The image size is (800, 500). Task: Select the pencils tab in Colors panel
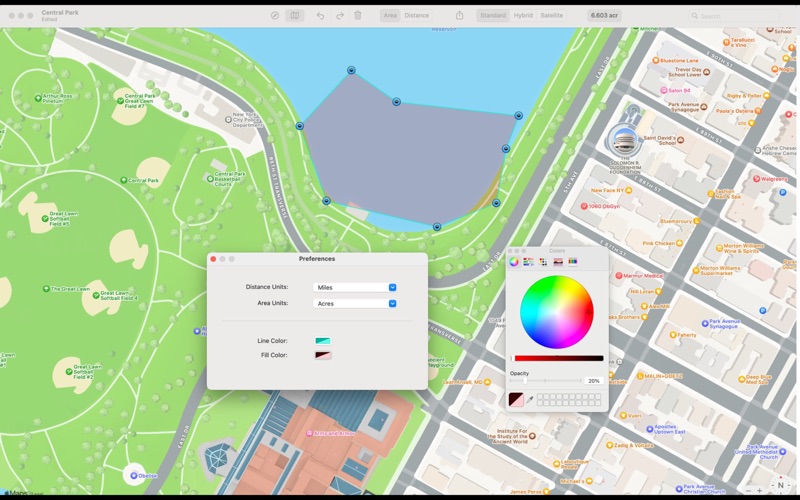pos(572,262)
